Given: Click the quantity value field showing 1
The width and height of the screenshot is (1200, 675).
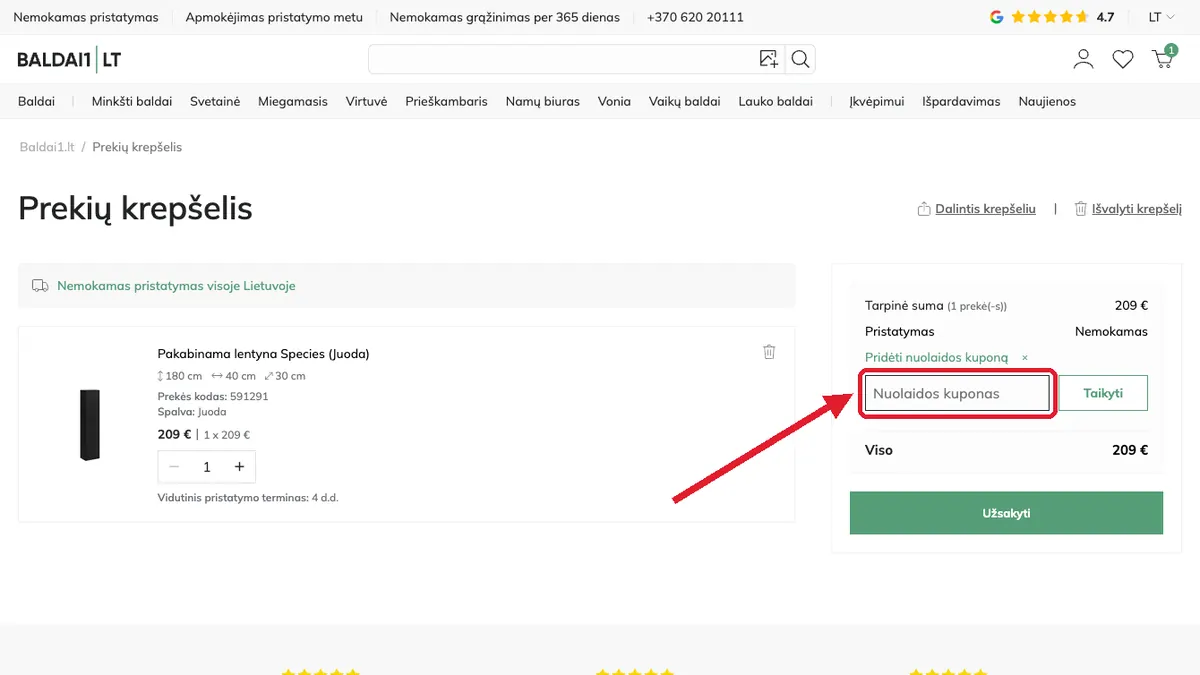Looking at the screenshot, I should (207, 467).
